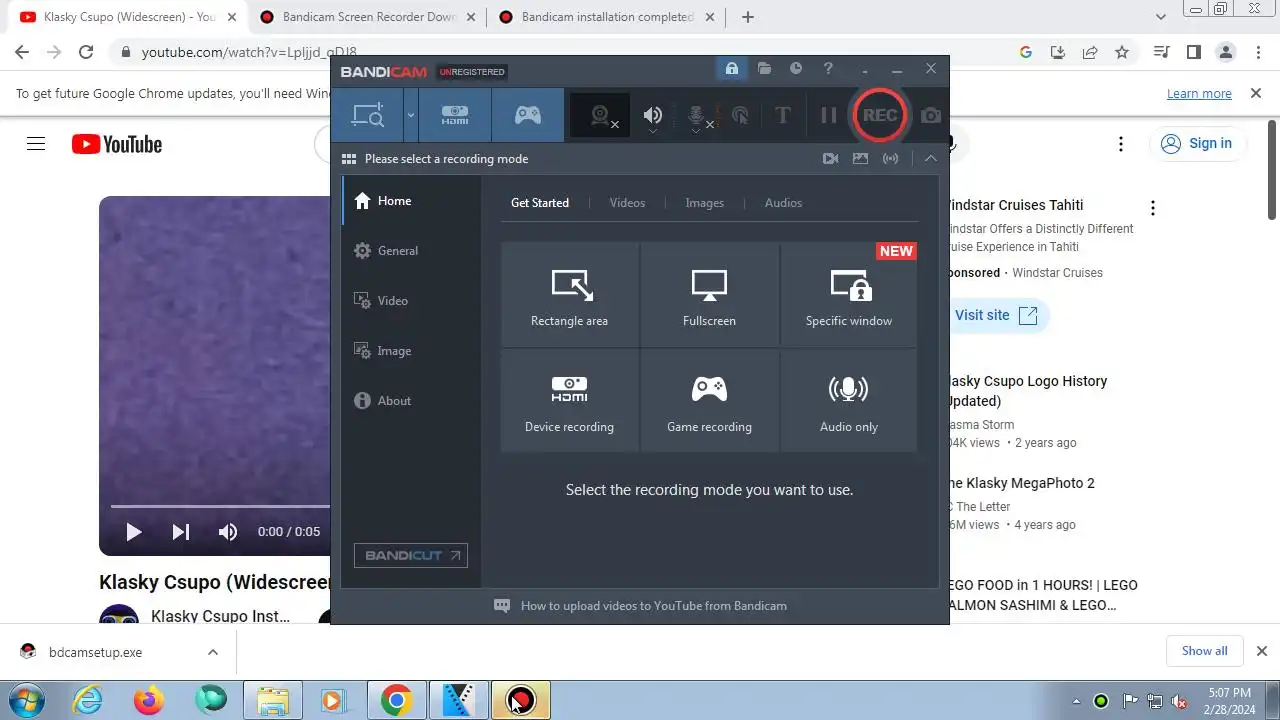1280x720 pixels.
Task: Open the About section in Bandicam sidebar
Action: click(x=411, y=401)
